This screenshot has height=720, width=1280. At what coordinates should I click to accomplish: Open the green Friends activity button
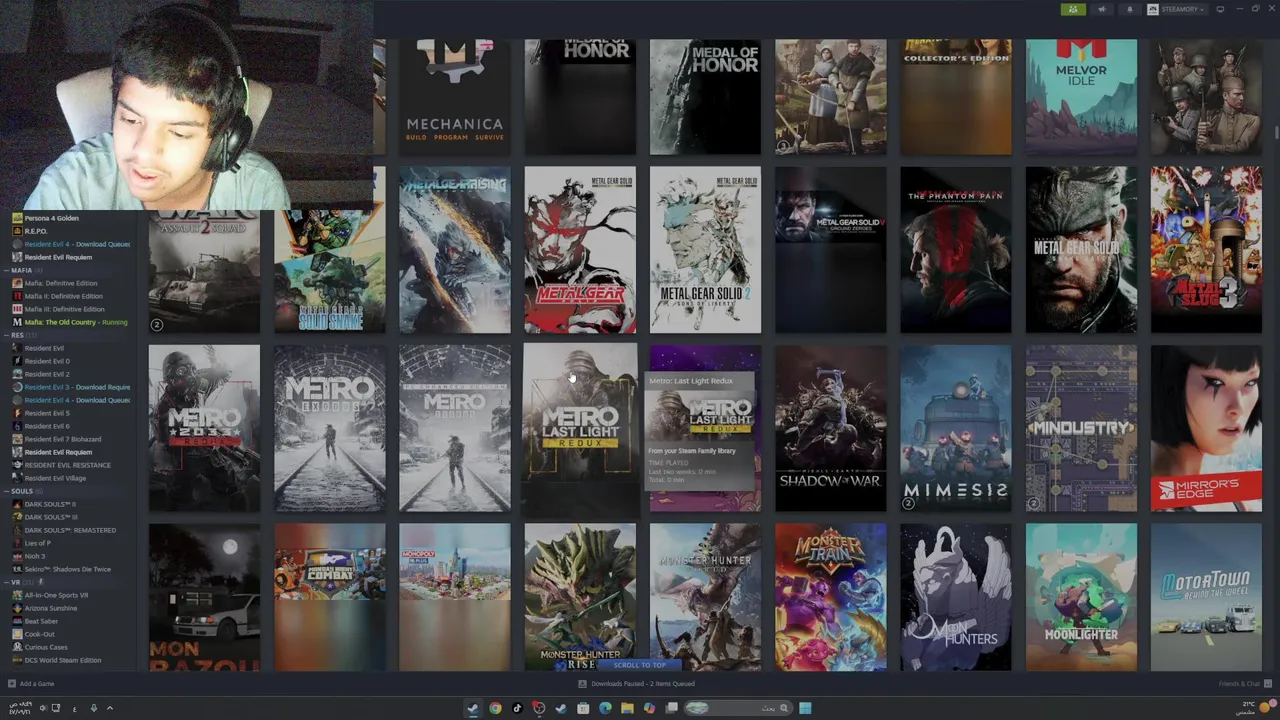coord(1073,9)
